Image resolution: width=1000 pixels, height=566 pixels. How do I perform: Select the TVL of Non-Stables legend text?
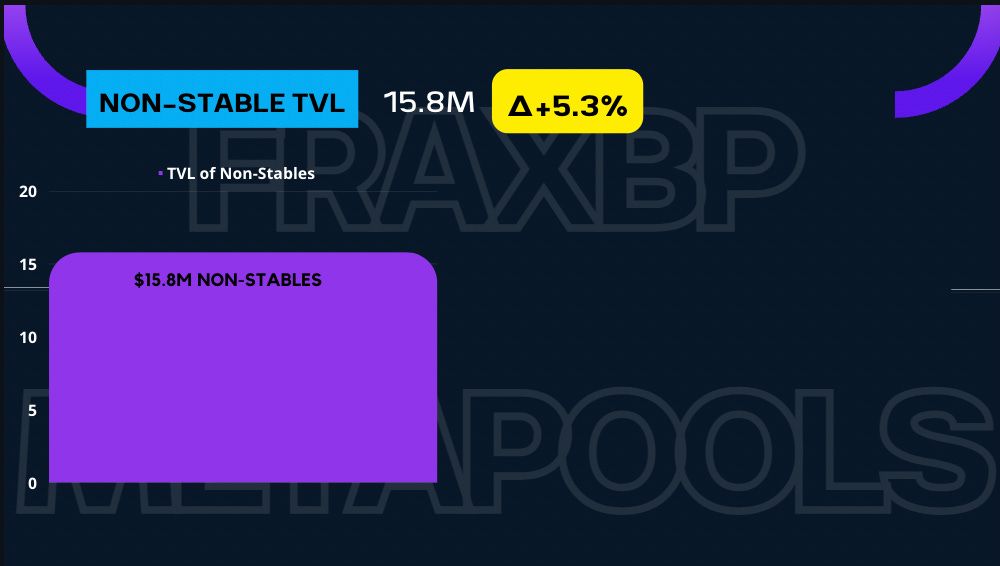tap(241, 174)
